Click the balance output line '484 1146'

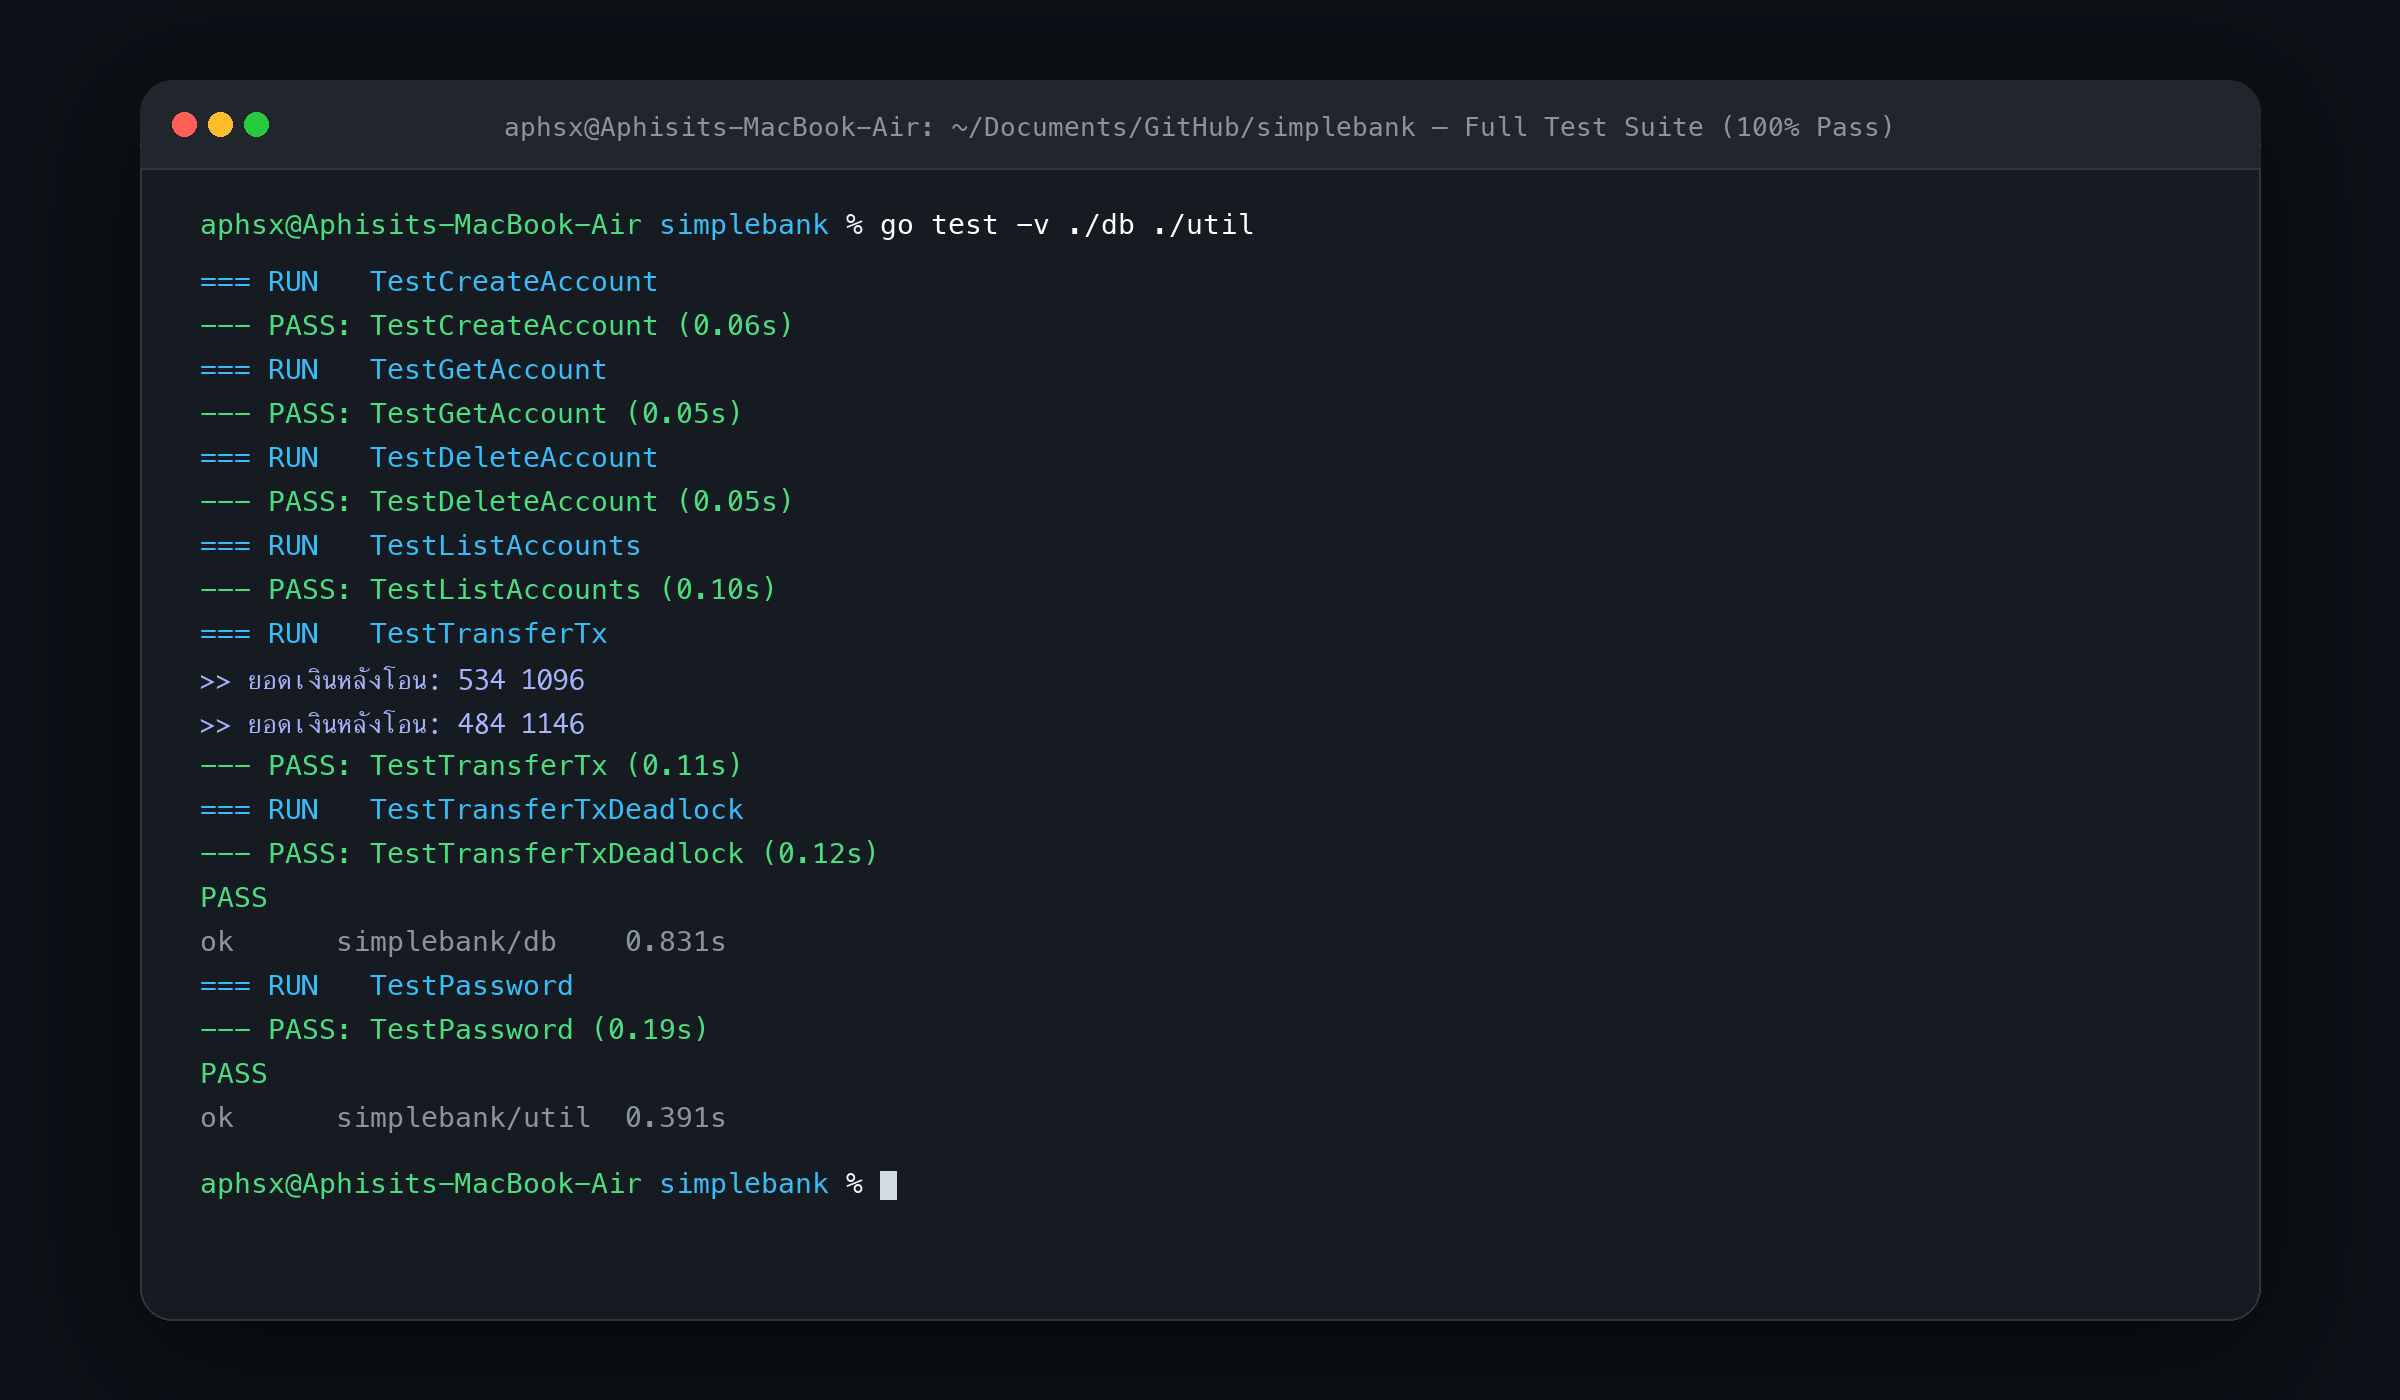(392, 724)
